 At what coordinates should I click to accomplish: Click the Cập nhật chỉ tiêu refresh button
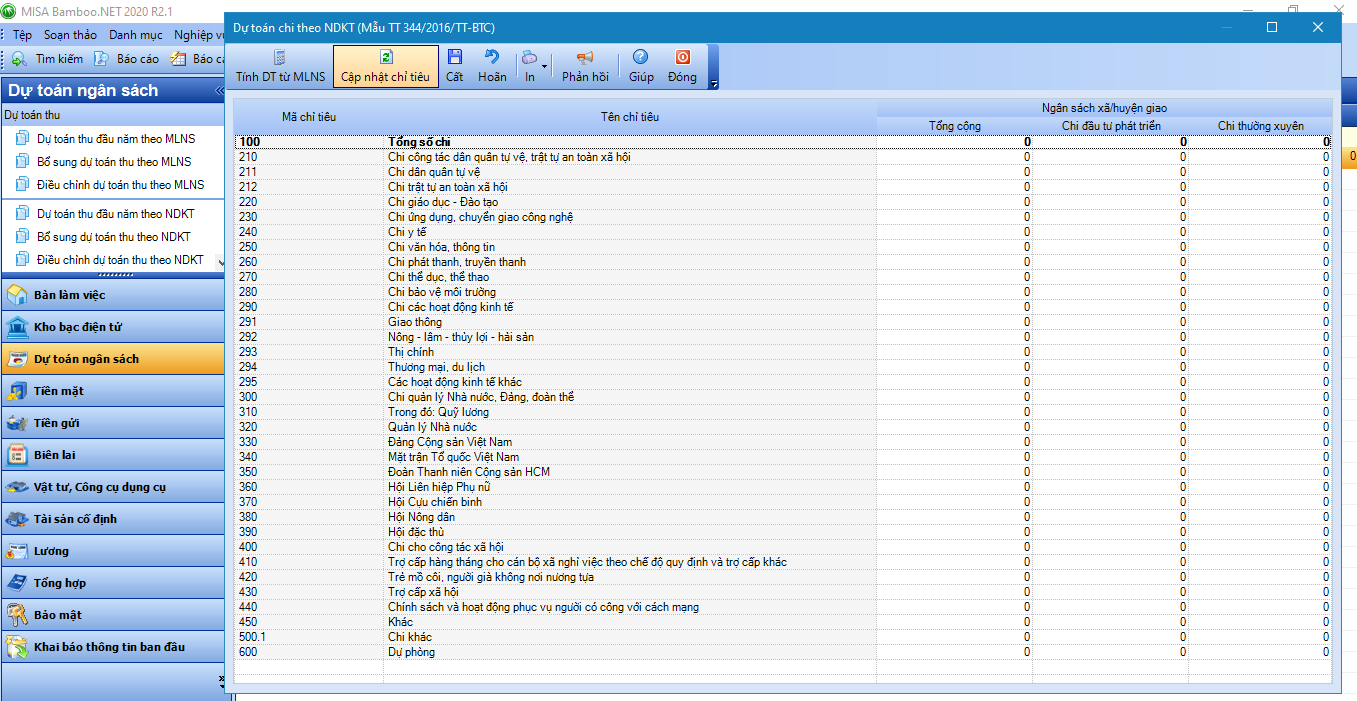(x=385, y=58)
